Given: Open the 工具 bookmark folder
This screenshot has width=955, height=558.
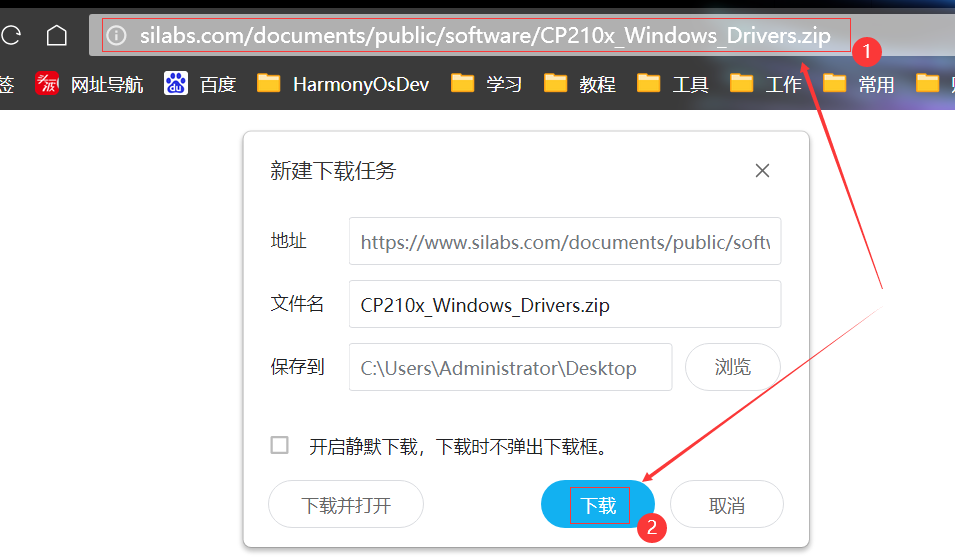Looking at the screenshot, I should (x=672, y=84).
